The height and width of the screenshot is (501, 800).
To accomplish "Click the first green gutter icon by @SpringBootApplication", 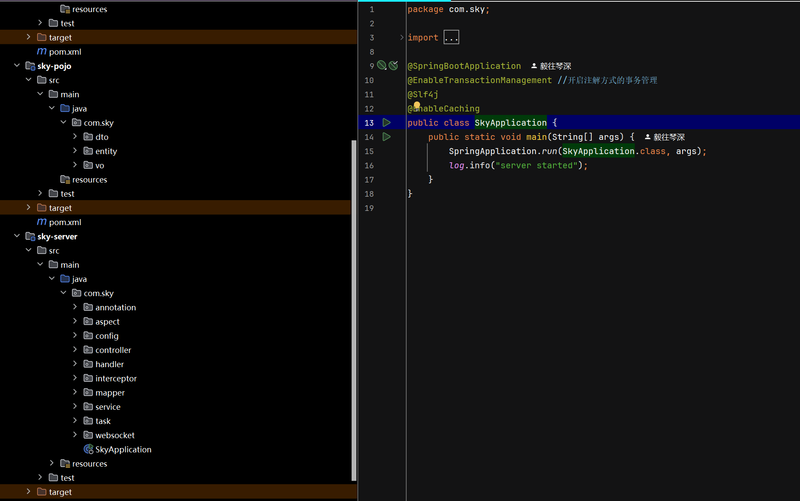I will click(381, 65).
